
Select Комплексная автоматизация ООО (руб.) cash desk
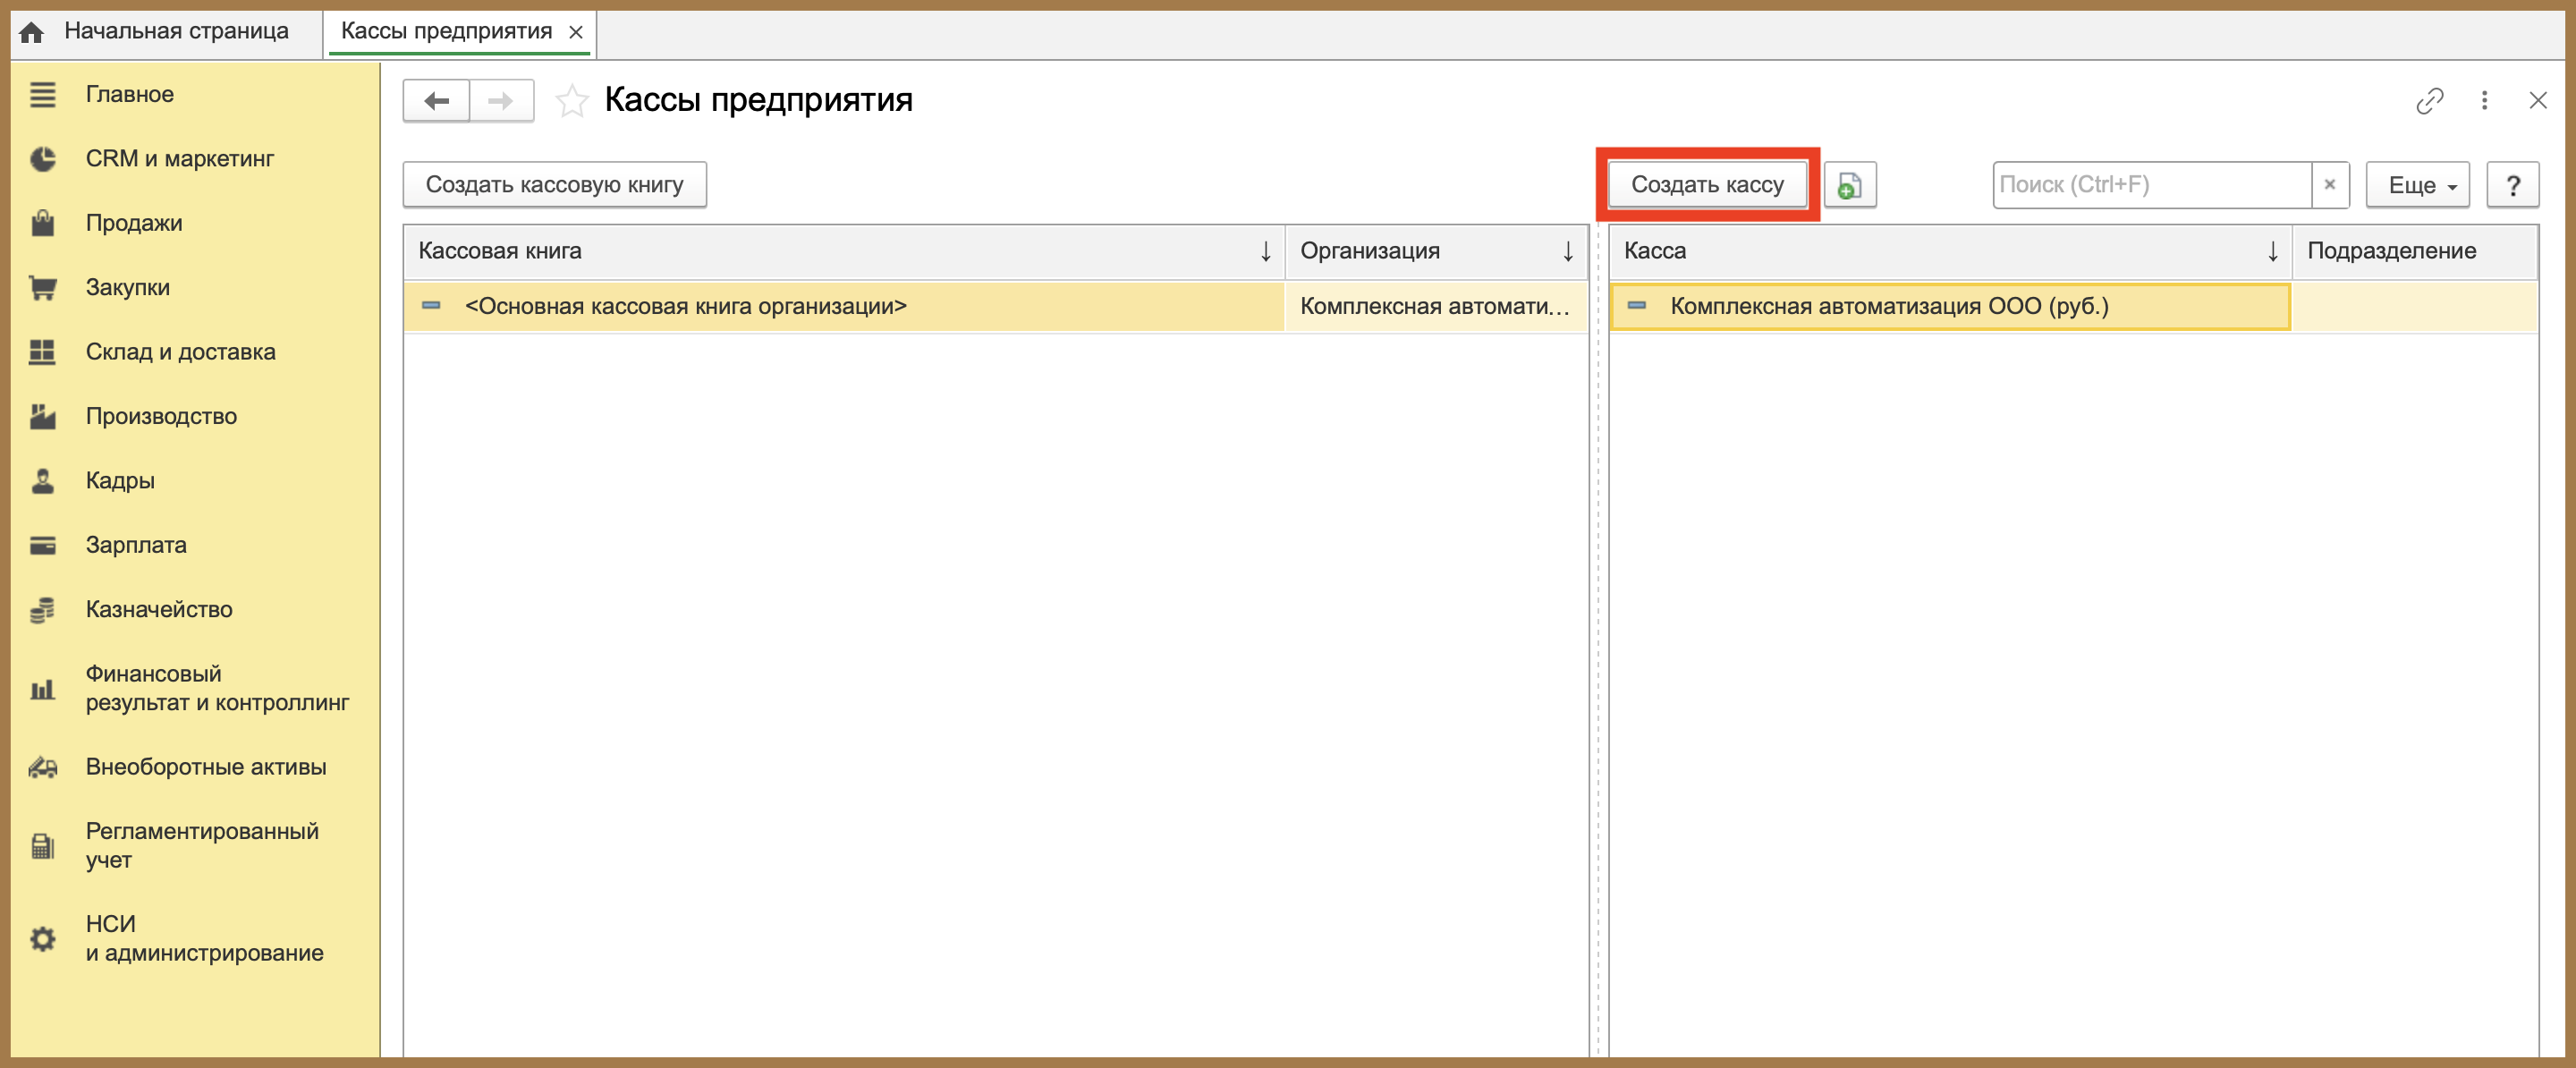1950,307
